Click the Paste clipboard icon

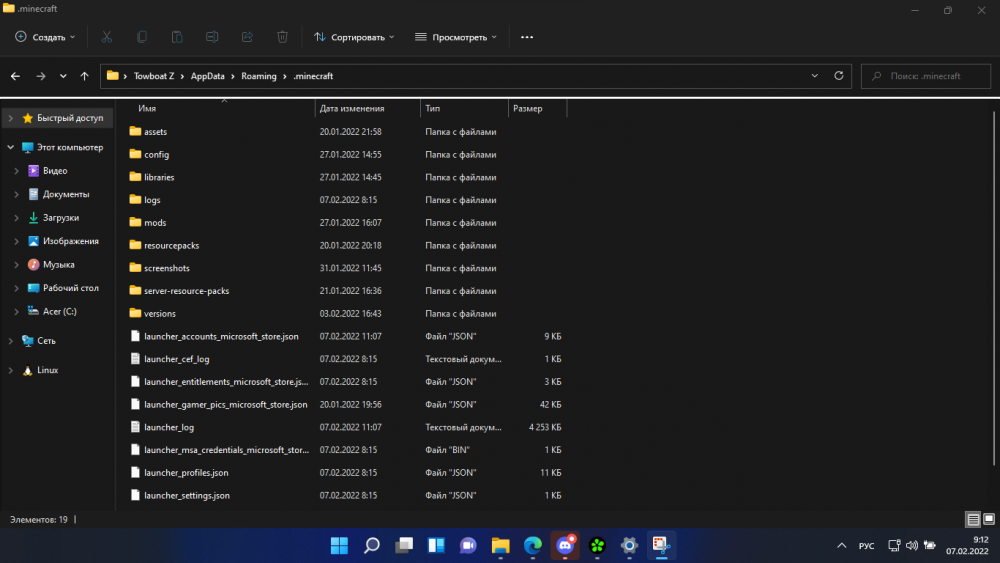click(177, 37)
